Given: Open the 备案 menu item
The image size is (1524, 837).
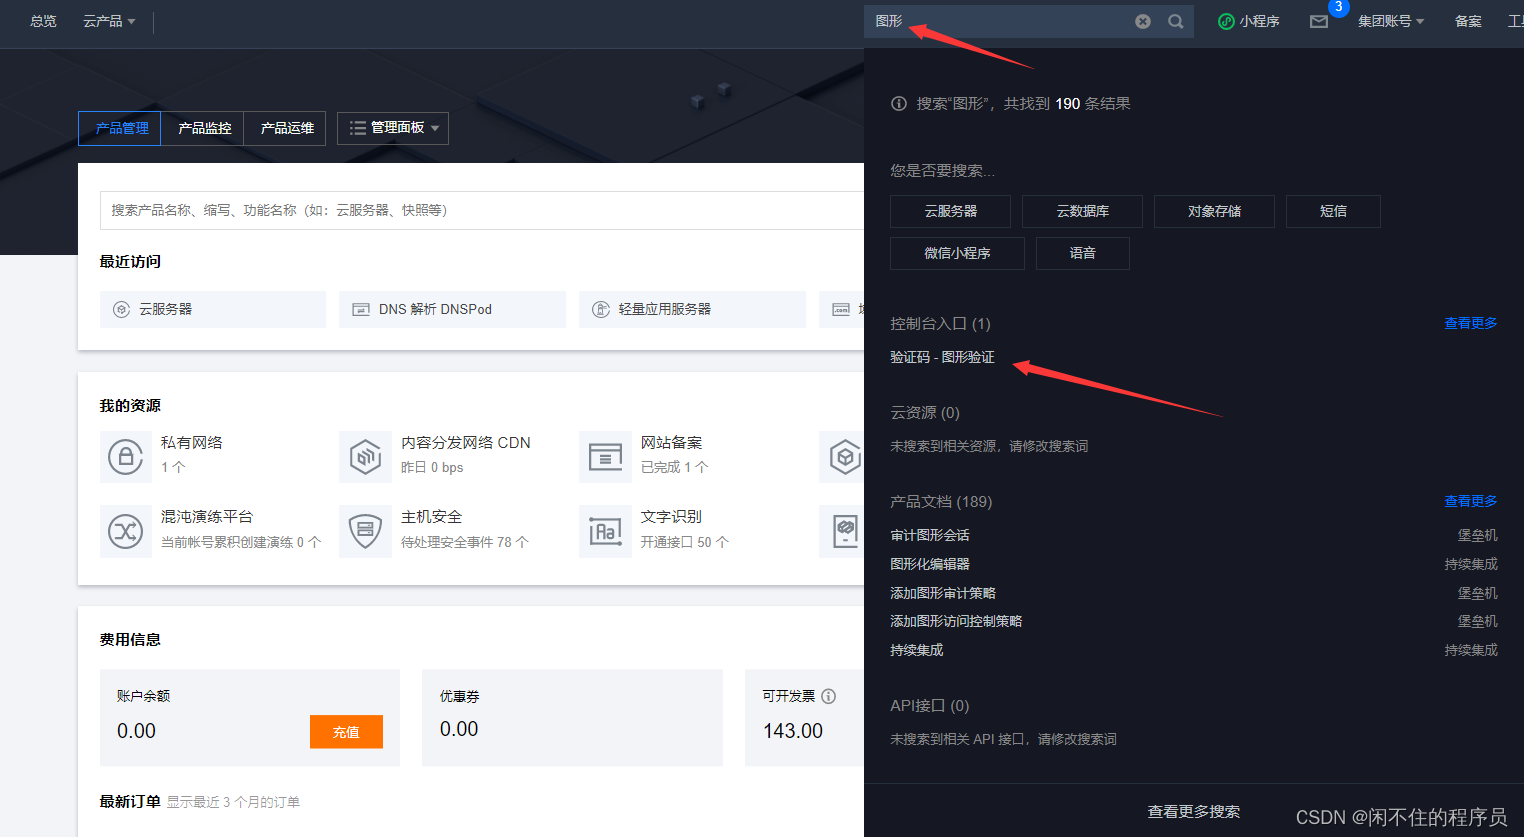Looking at the screenshot, I should (1468, 21).
